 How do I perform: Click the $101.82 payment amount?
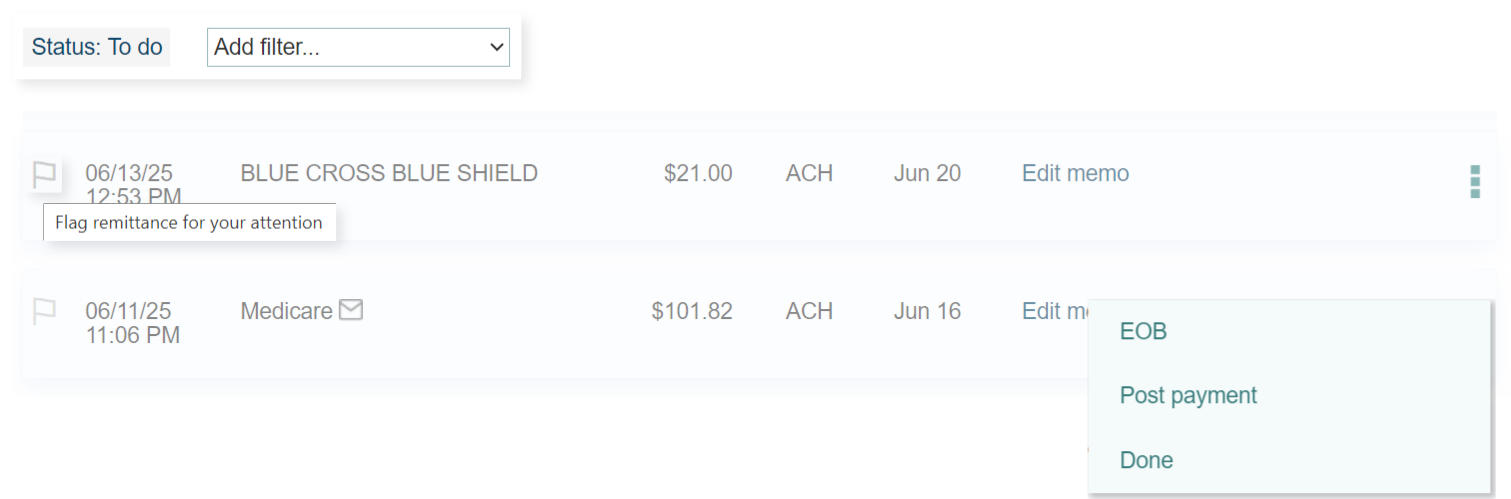tap(692, 311)
